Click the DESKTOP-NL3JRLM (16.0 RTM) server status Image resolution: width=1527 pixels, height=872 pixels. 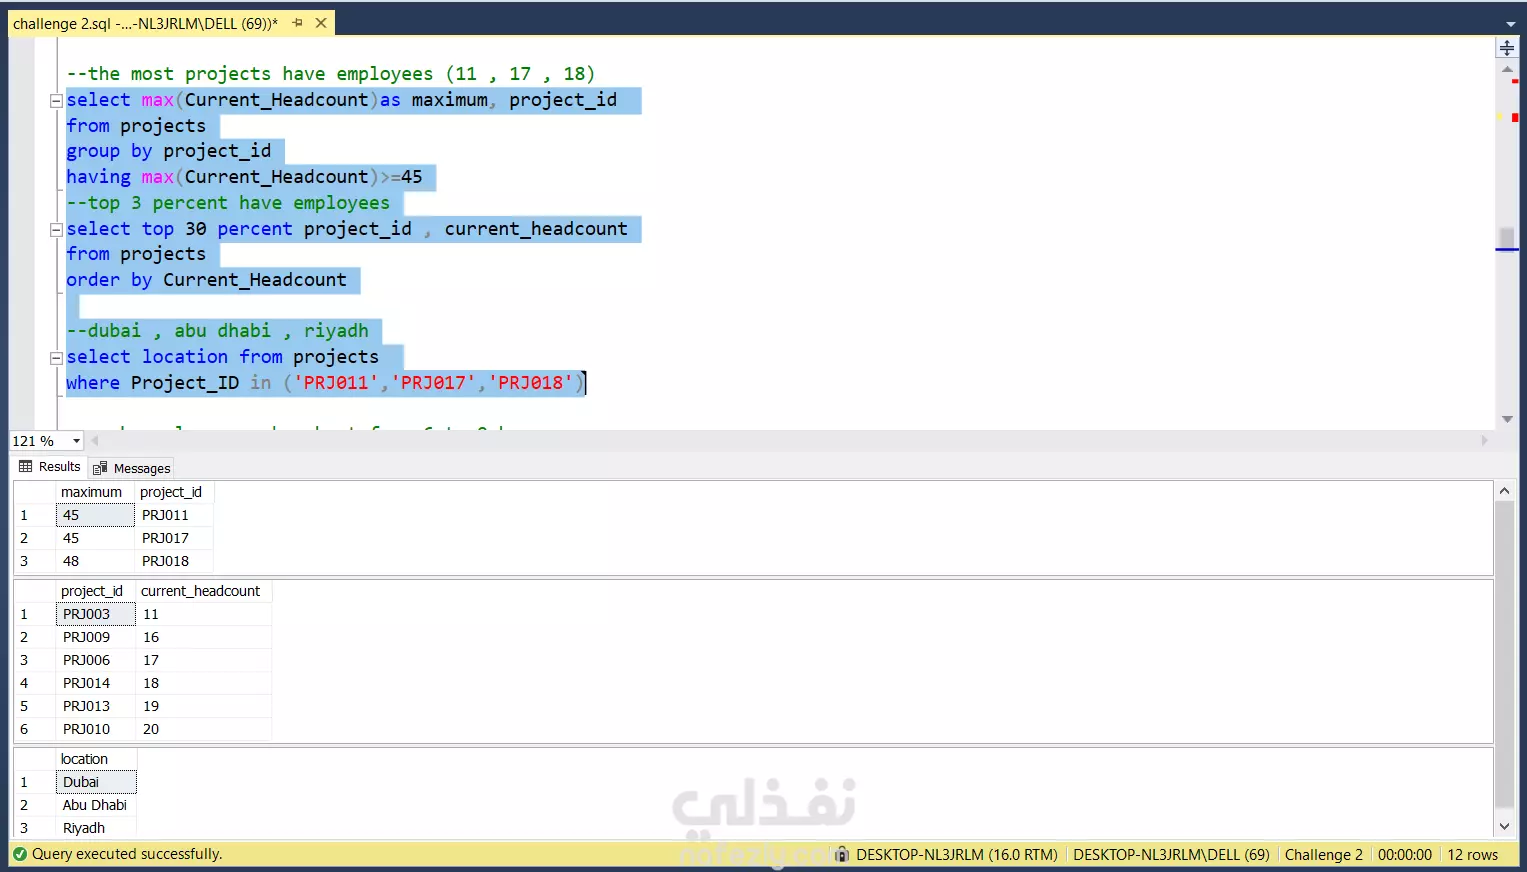point(957,855)
